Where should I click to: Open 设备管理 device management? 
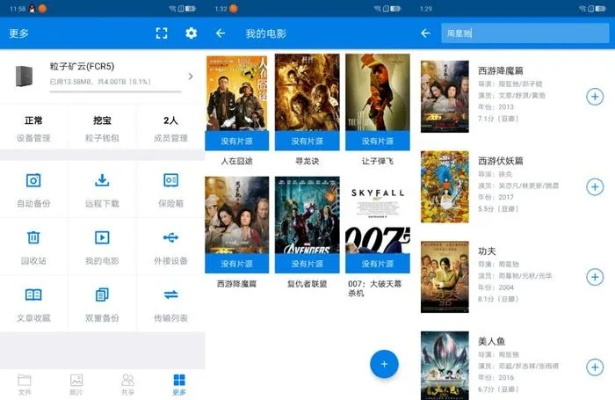pyautogui.click(x=33, y=128)
